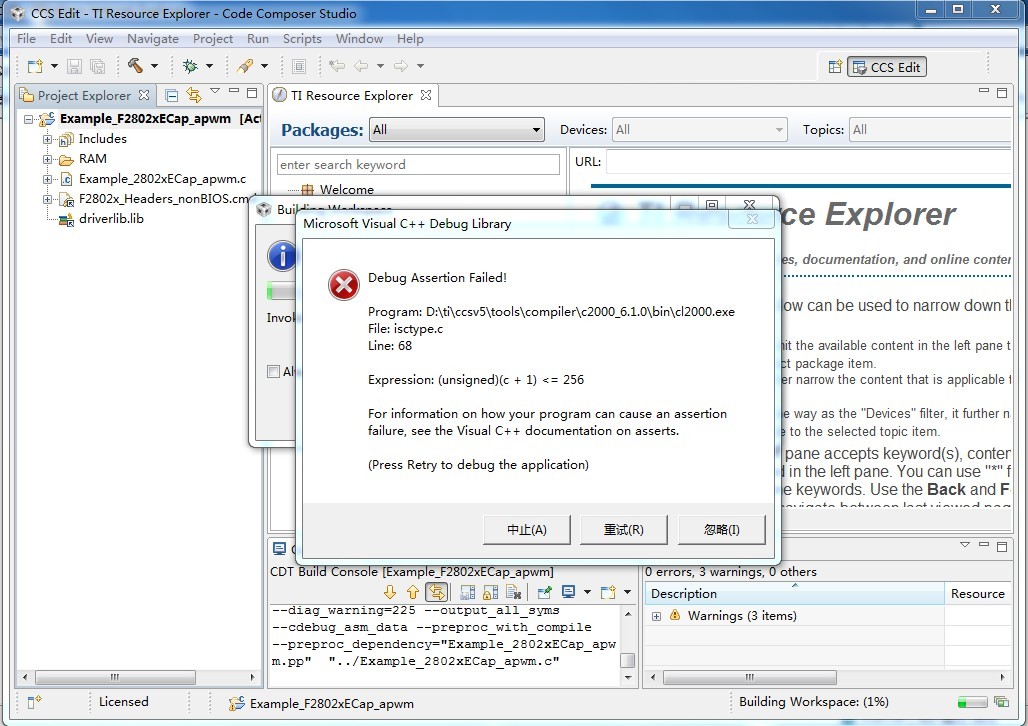The height and width of the screenshot is (726, 1028).
Task: Collapse All in Project Explorer
Action: pyautogui.click(x=172, y=96)
